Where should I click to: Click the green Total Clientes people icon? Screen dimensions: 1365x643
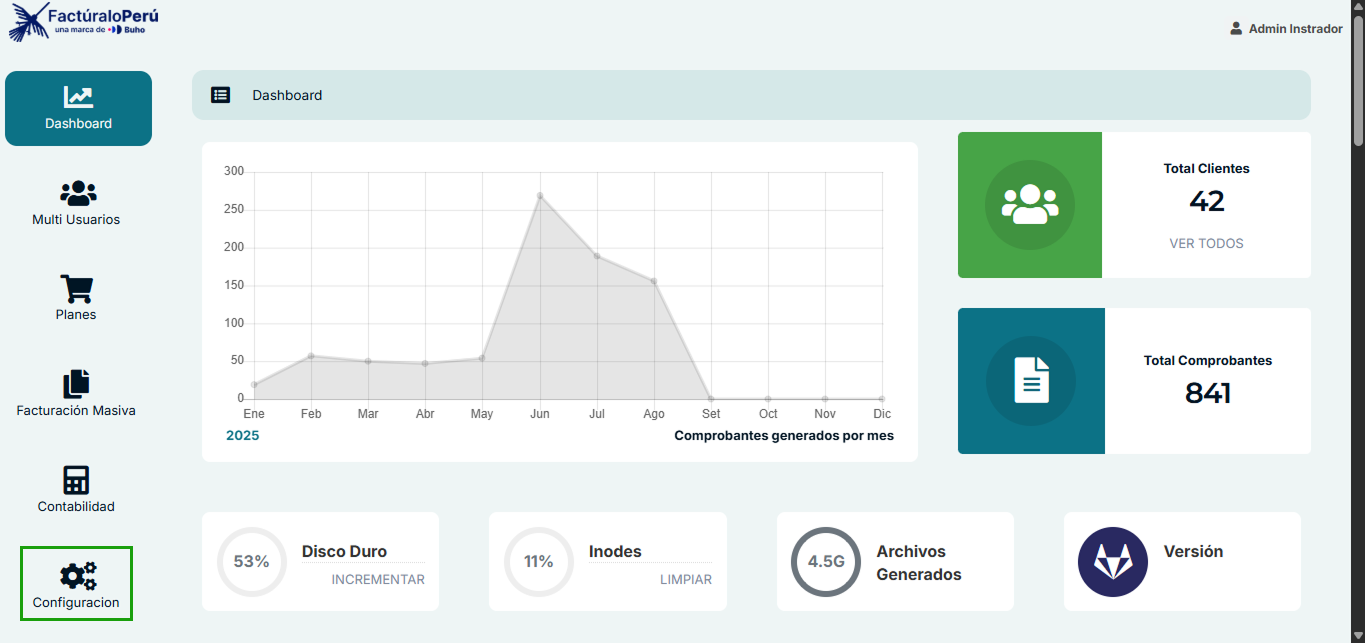pos(1029,205)
